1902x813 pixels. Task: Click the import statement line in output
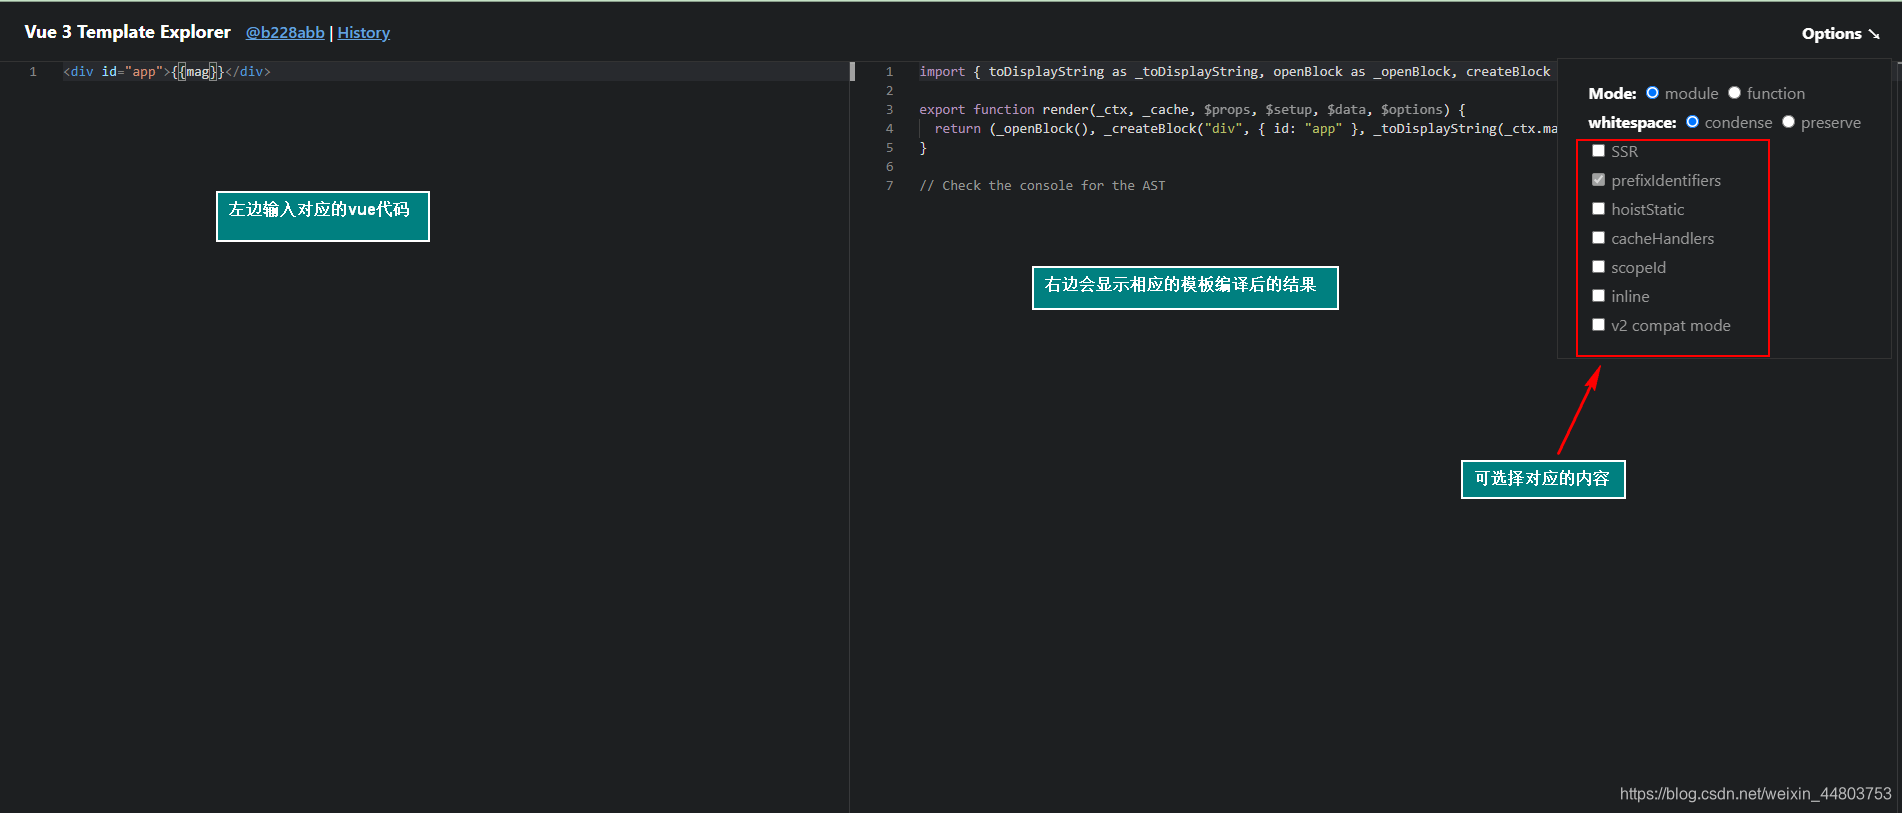point(1235,72)
